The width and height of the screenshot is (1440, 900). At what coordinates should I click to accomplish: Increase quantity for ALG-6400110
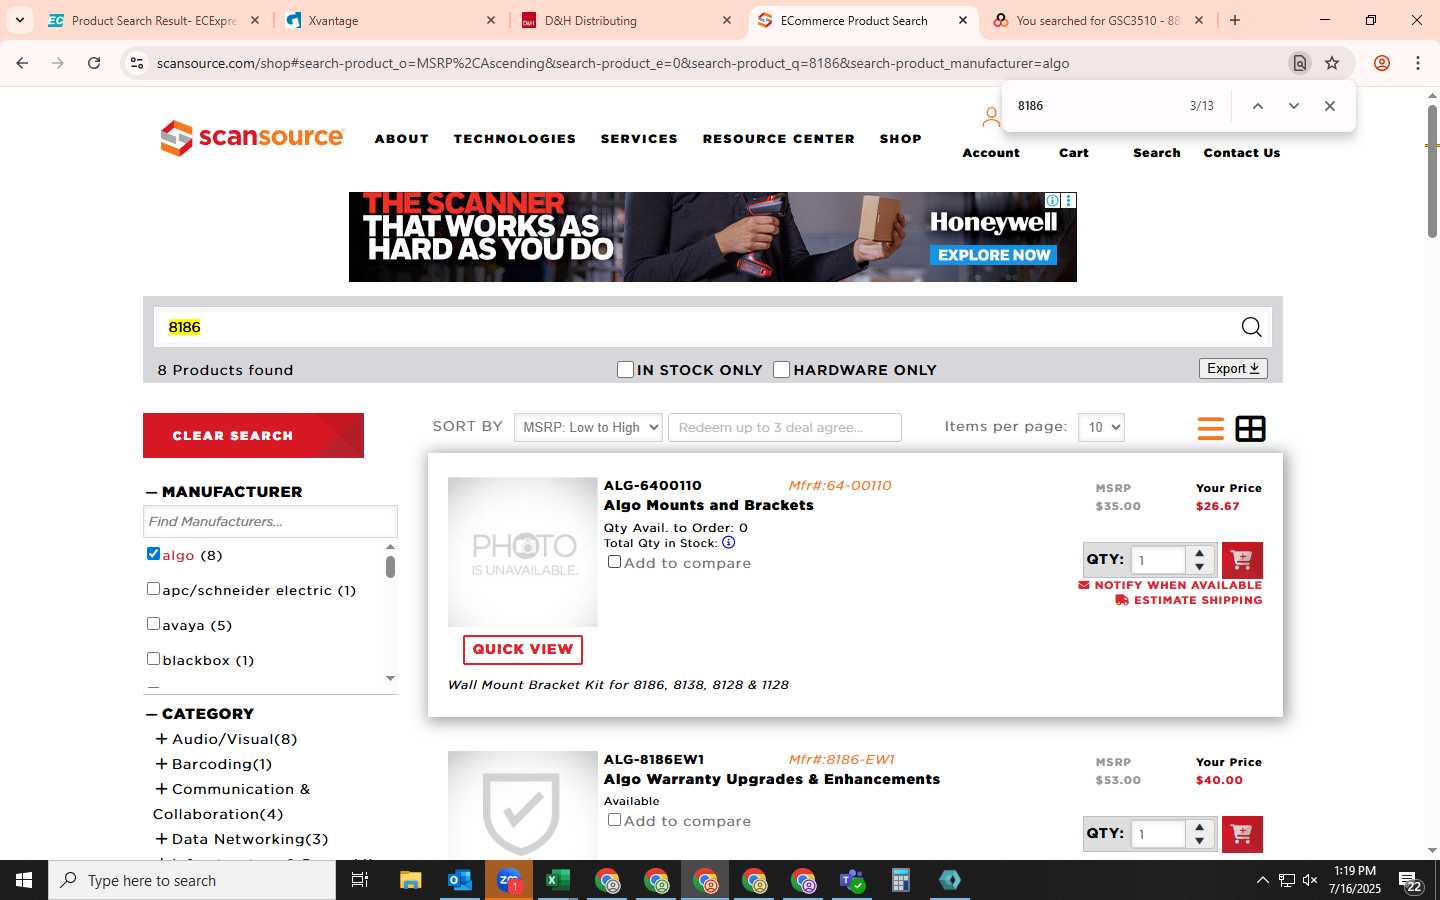click(1200, 553)
